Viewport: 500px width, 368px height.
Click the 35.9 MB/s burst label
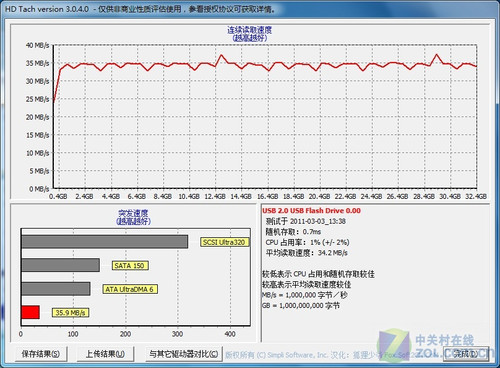tap(70, 312)
